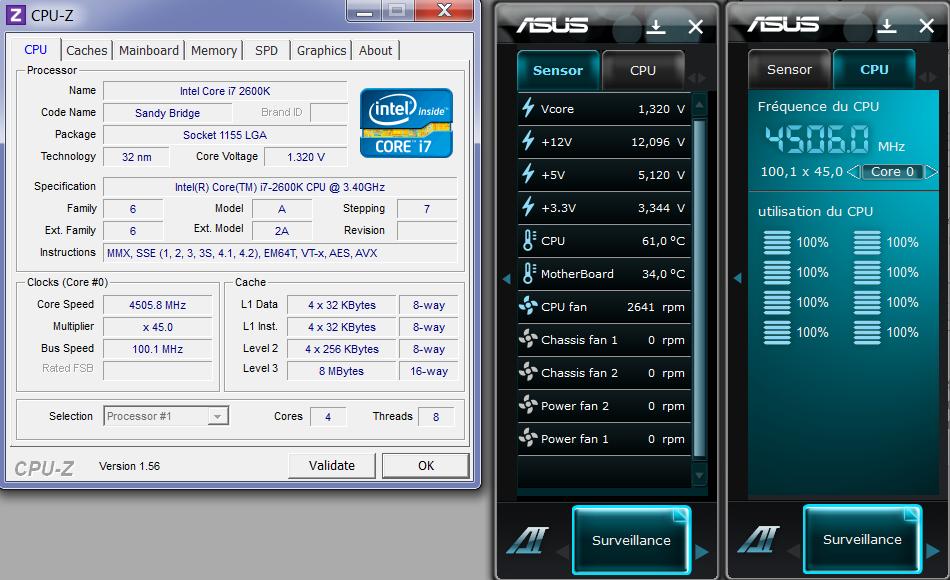Screen dimensions: 950x580
Task: Click the AI logo in right ASUS window
Action: 759,538
